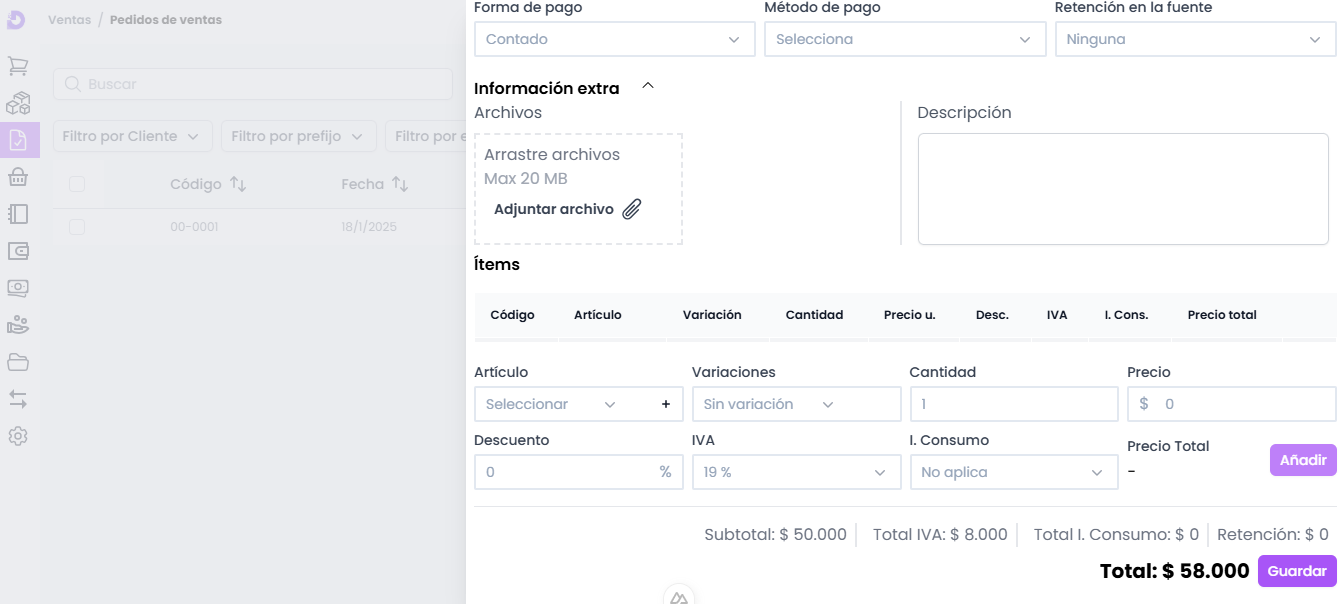This screenshot has height=604, width=1344.
Task: Select the shopping basket sidebar icon
Action: pos(18,177)
